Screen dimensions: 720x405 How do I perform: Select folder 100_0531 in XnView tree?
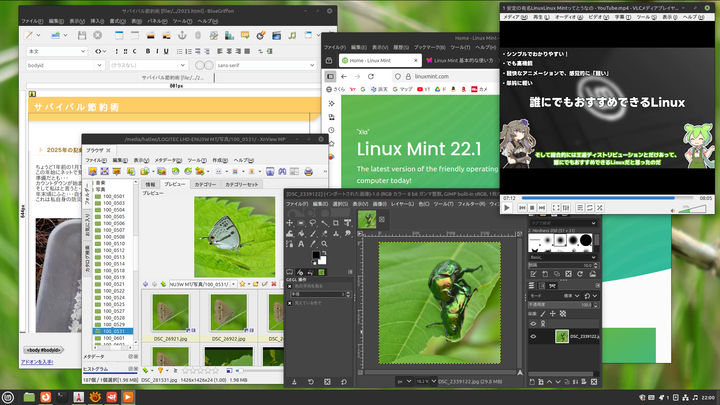coord(113,331)
